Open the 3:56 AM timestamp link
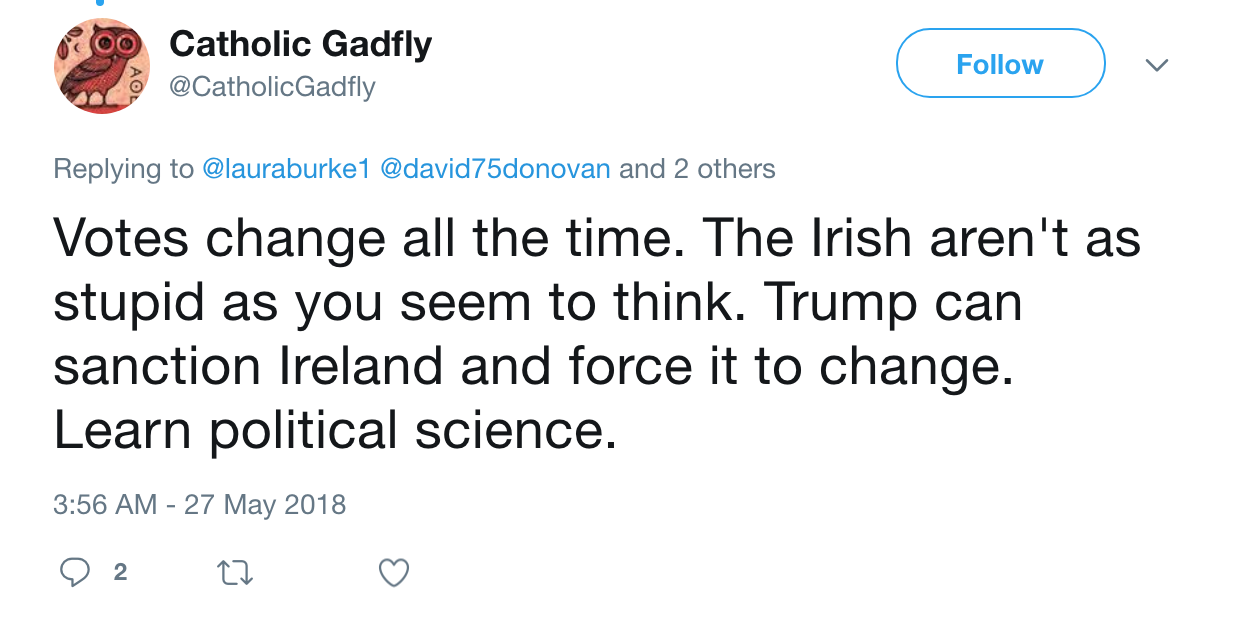Viewport: 1242px width, 628px height. click(104, 504)
